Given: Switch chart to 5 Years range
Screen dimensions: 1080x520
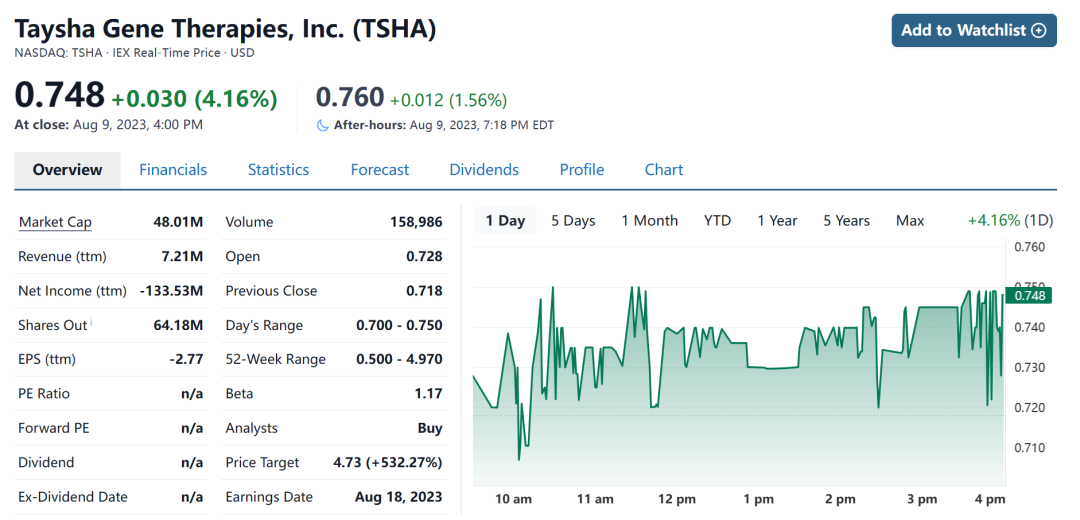Looking at the screenshot, I should pyautogui.click(x=847, y=221).
